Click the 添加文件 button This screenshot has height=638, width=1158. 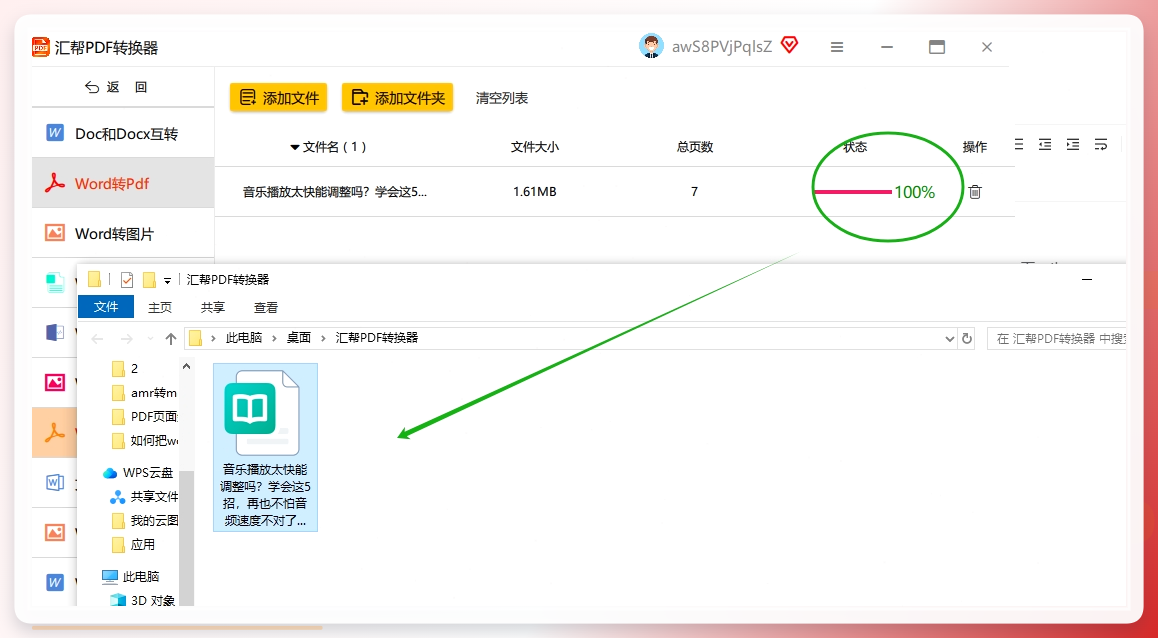pos(278,97)
